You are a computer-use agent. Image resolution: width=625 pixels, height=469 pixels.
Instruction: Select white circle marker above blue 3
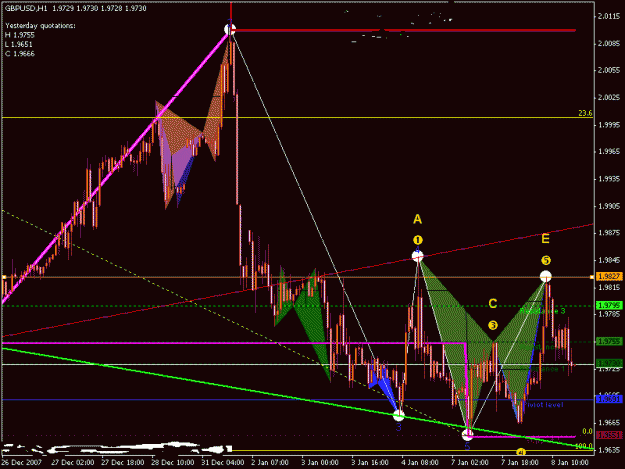click(x=399, y=416)
